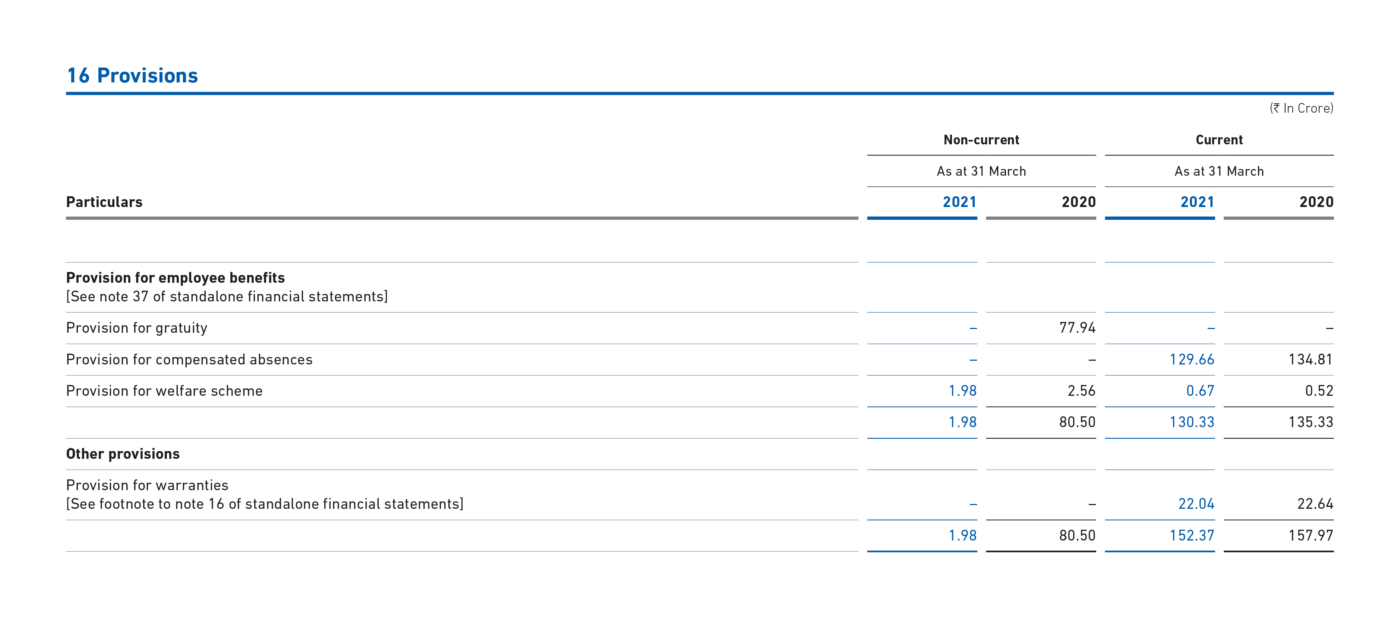This screenshot has height=617, width=1400.
Task: Select the 152.37 total provisions value
Action: 1192,535
